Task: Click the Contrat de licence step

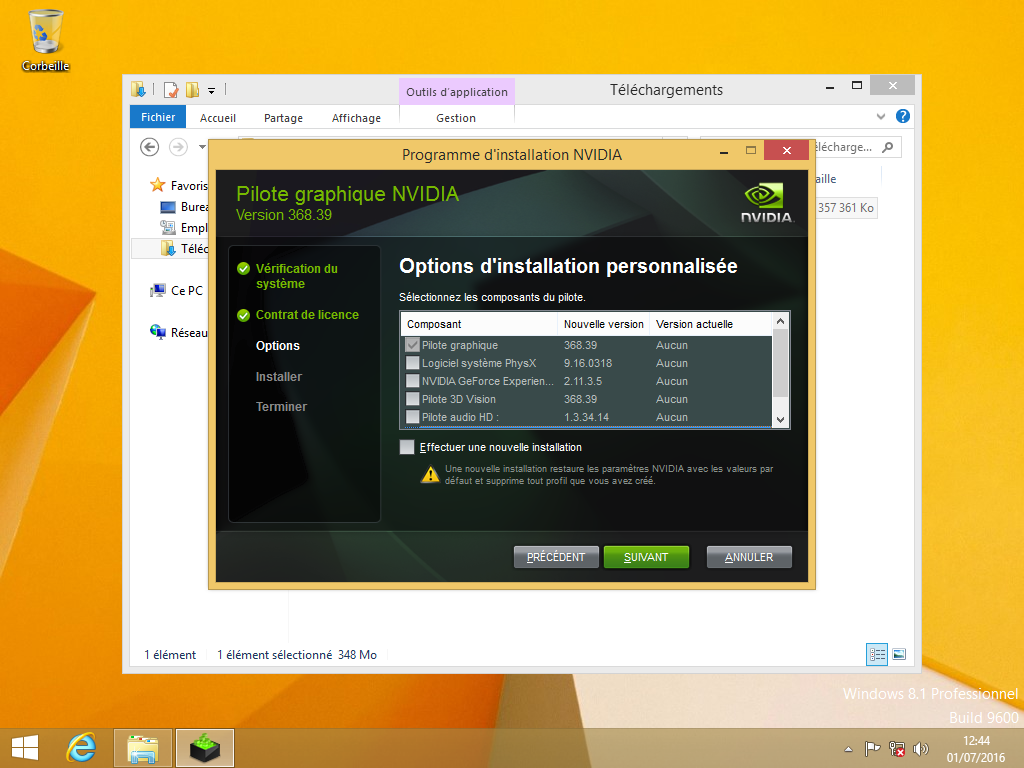Action: 307,315
